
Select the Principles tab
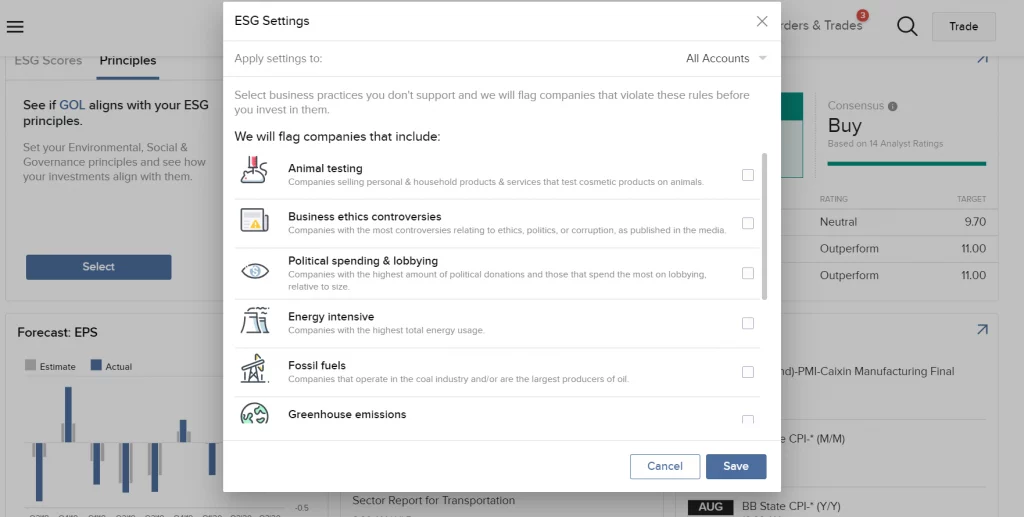click(x=128, y=60)
